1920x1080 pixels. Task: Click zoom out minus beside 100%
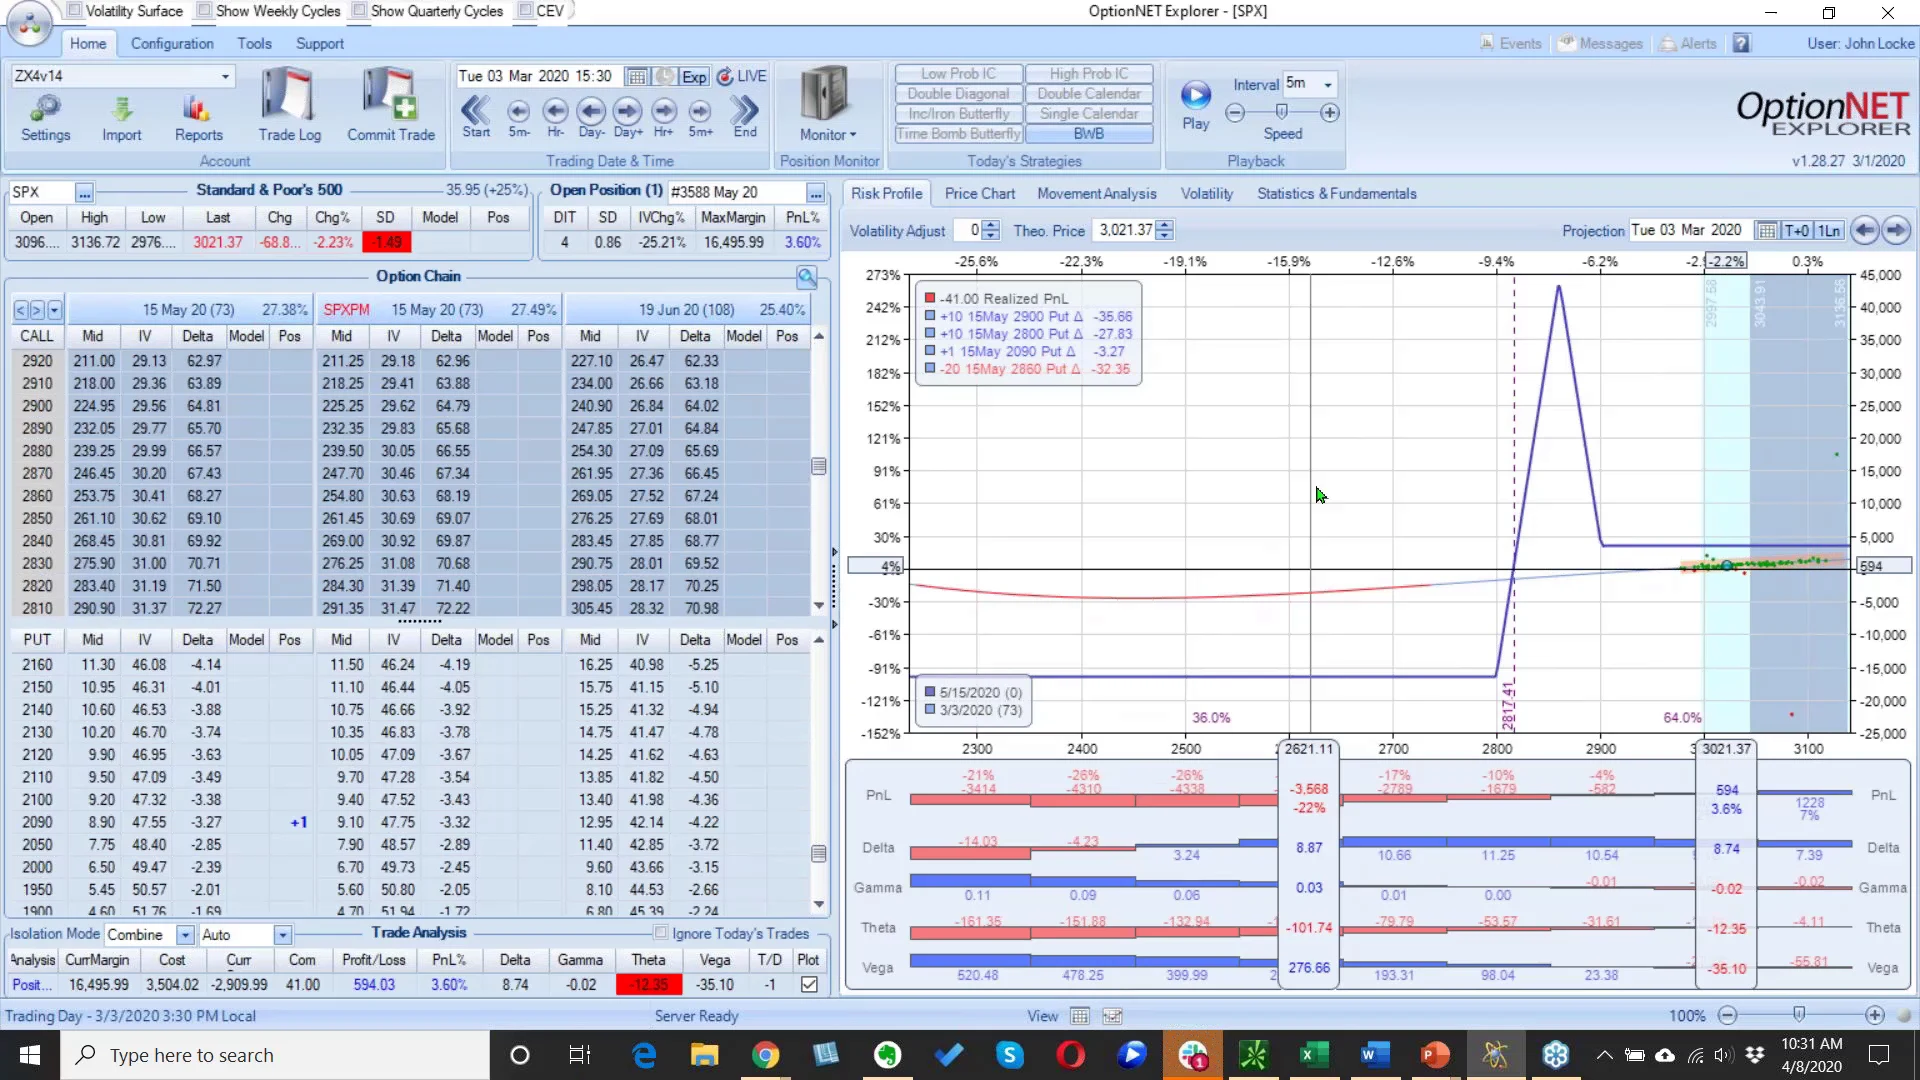[x=1727, y=1016]
